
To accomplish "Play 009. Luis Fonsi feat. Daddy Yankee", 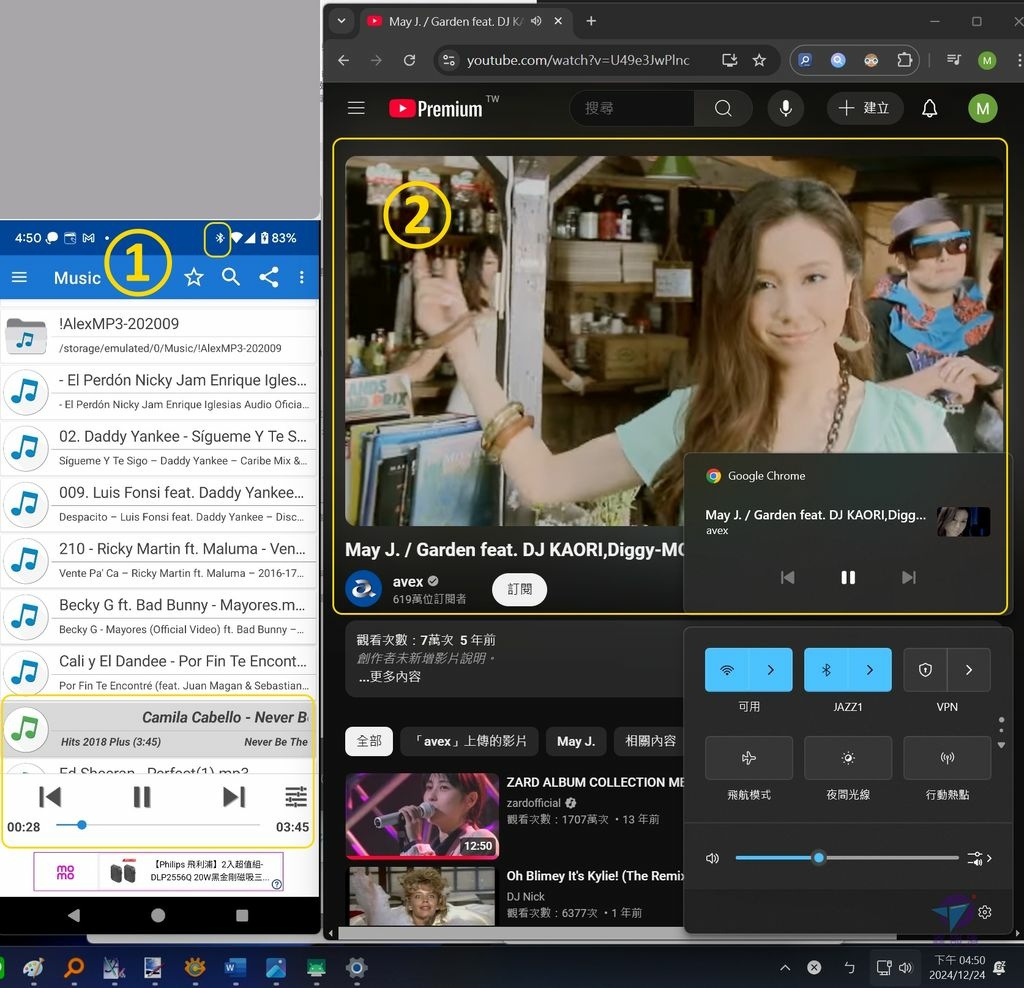I will [x=159, y=503].
